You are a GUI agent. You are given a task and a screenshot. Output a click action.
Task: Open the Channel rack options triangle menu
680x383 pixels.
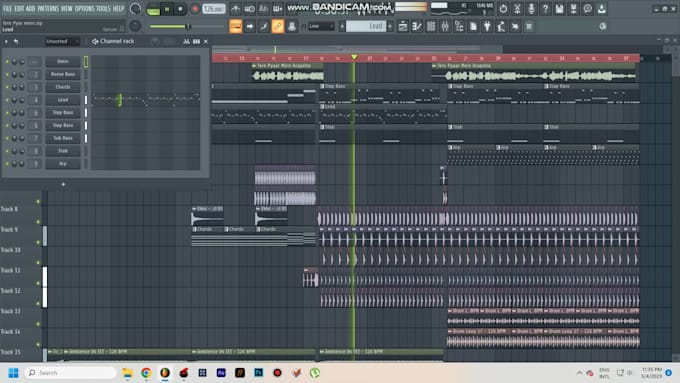point(6,42)
